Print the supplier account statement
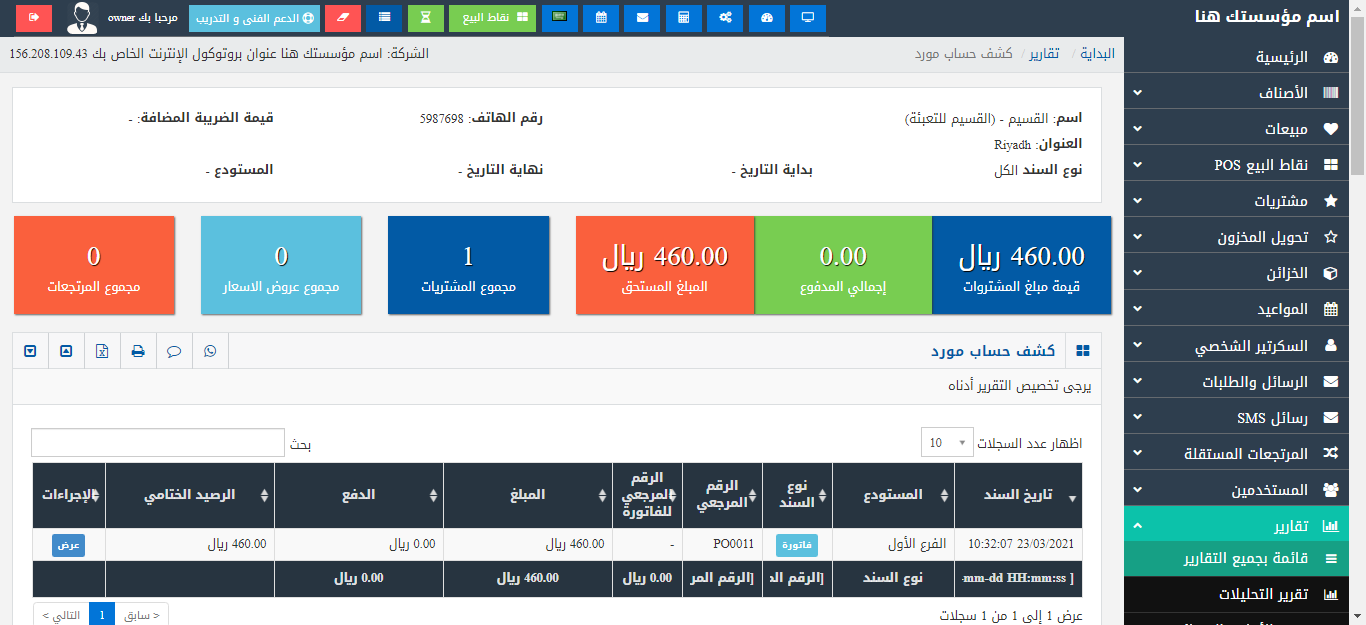Viewport: 1366px width, 625px height. click(138, 351)
